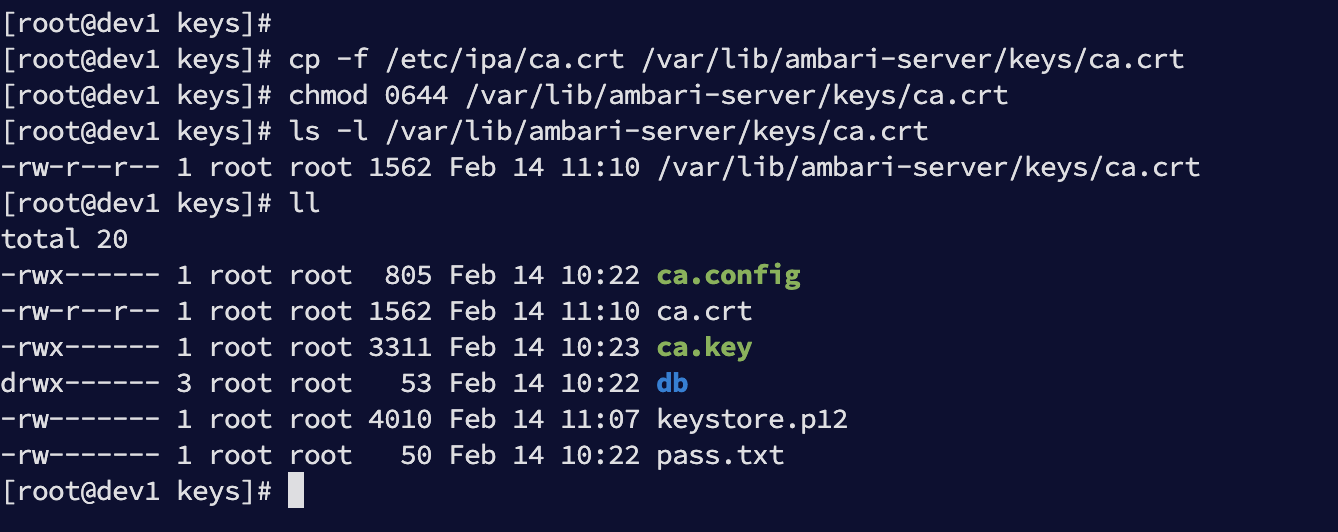
Task: Select the blue db directory name
Action: [672, 383]
